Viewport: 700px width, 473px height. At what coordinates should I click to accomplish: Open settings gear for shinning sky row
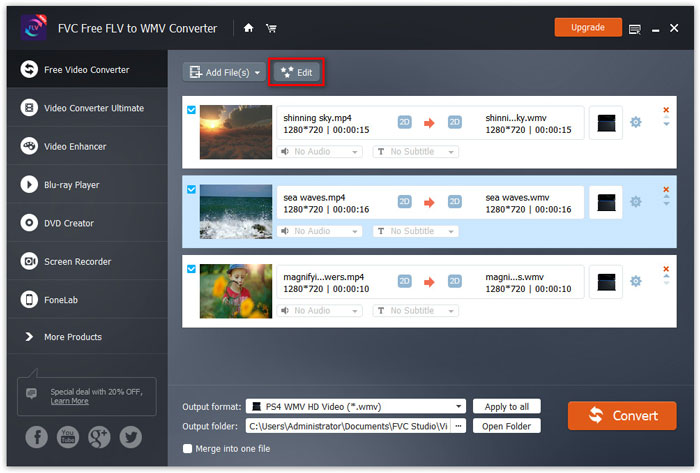point(635,122)
